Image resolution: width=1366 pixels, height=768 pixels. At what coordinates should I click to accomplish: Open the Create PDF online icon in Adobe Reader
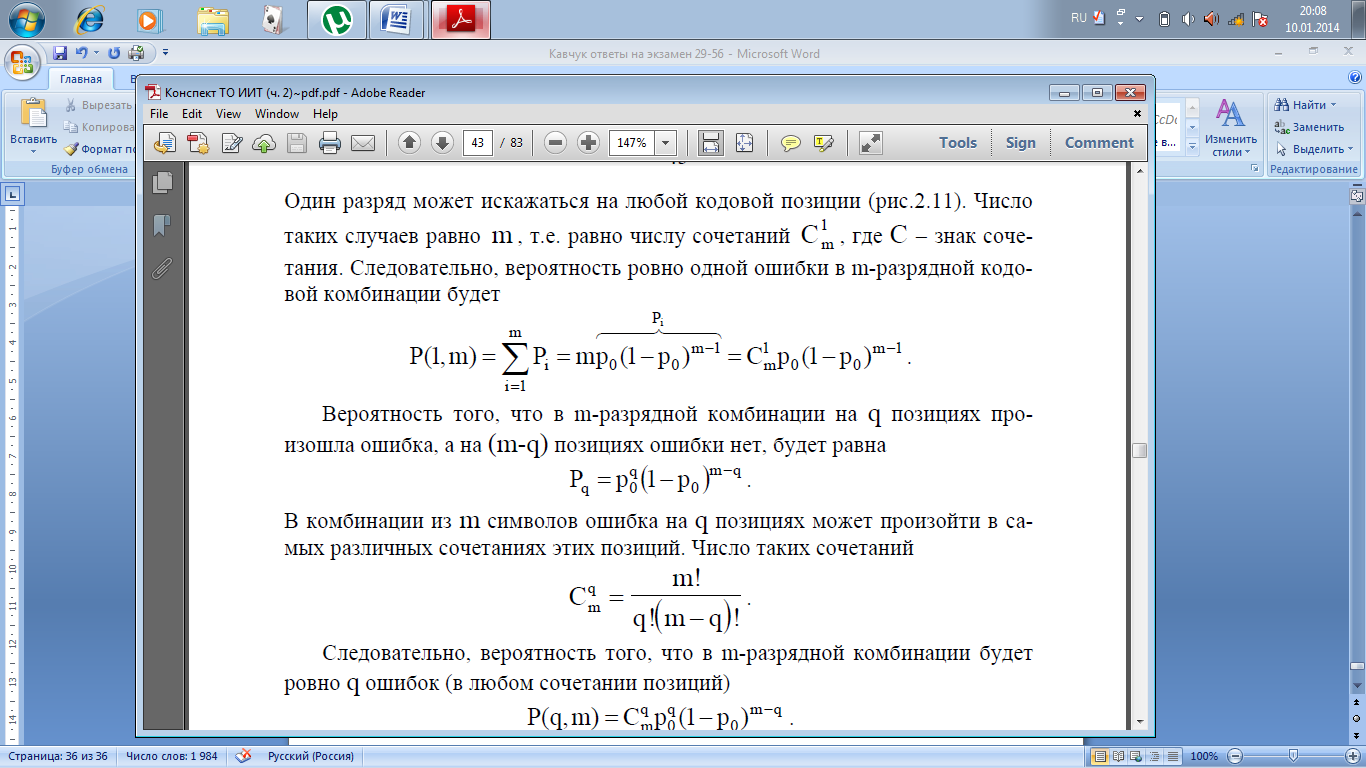pyautogui.click(x=166, y=143)
